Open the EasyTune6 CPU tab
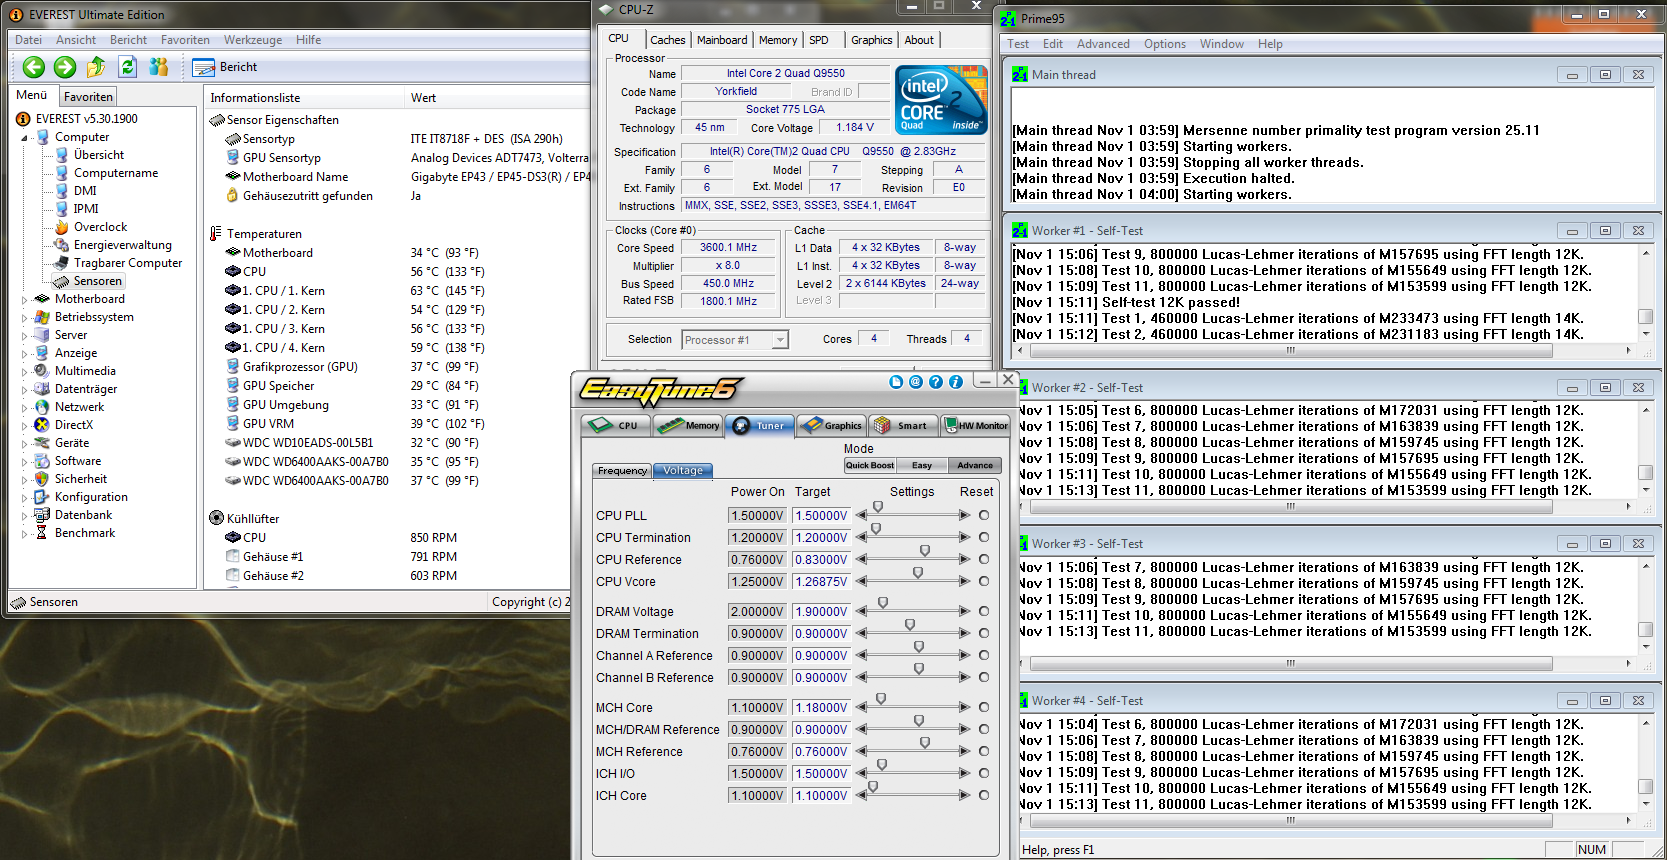The width and height of the screenshot is (1667, 860). pos(616,425)
